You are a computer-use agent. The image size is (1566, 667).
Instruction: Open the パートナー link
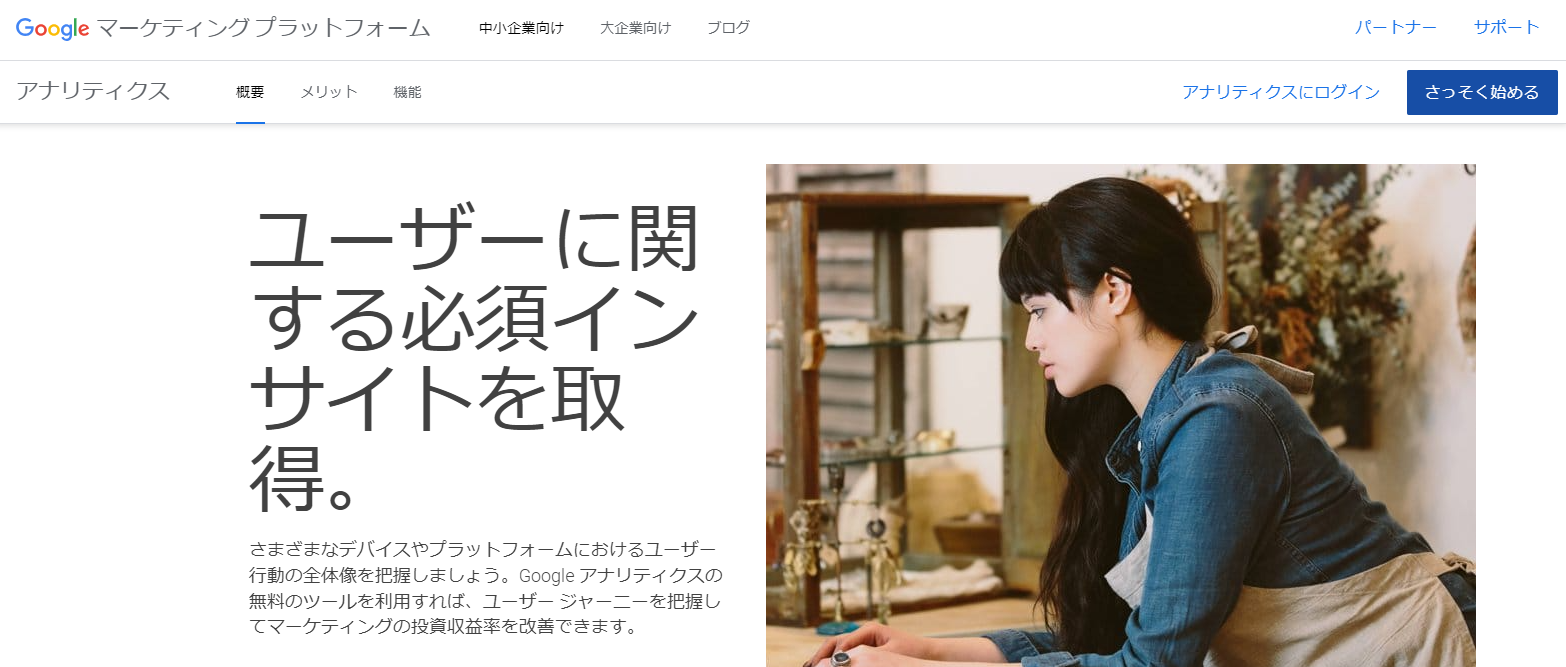[x=1395, y=28]
